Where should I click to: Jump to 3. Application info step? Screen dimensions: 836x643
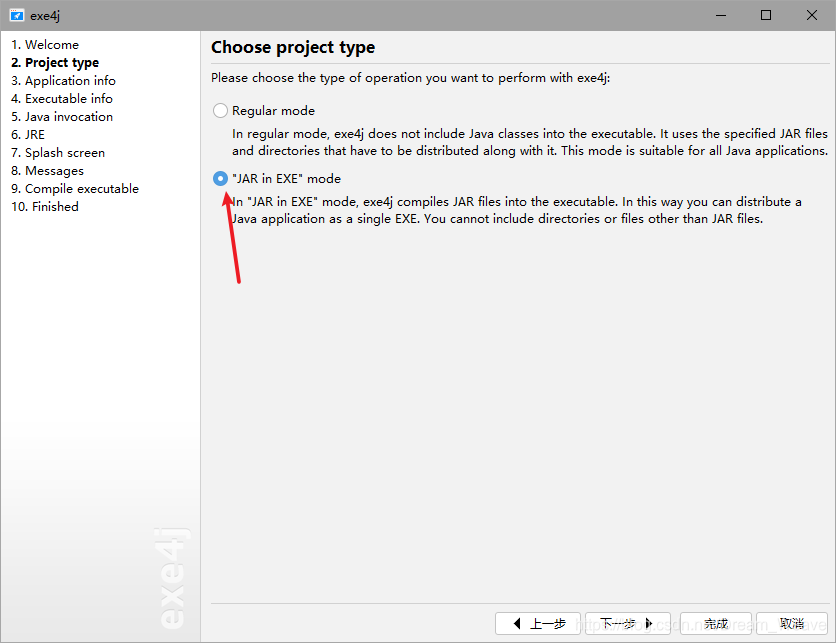(63, 81)
